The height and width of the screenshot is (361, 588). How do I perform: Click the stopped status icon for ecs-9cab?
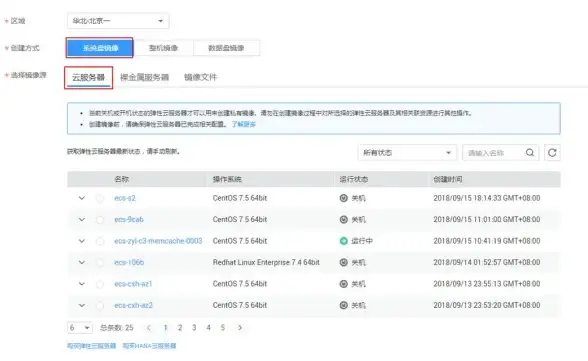[344, 219]
